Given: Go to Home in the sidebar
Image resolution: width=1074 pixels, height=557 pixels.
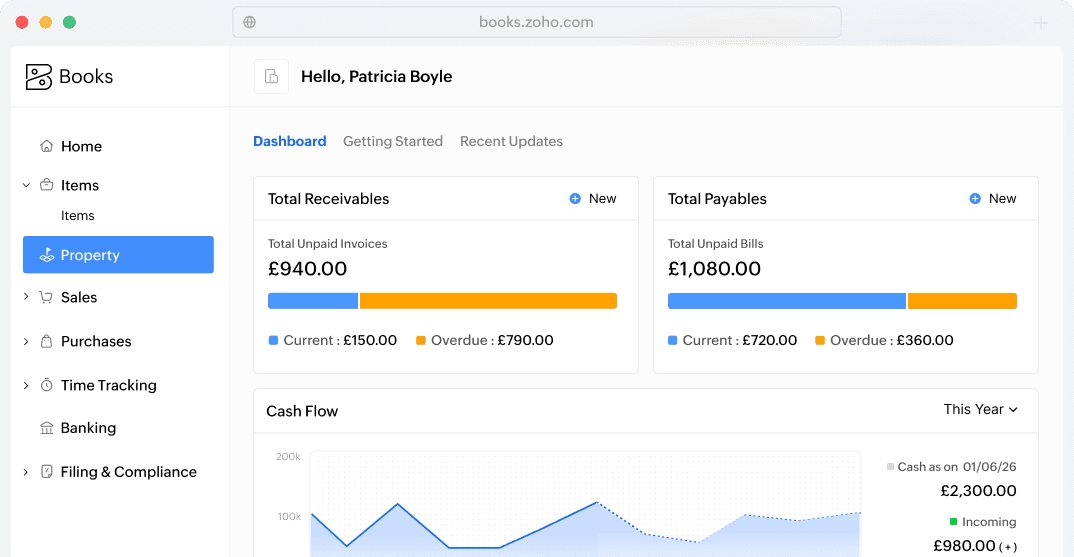Looking at the screenshot, I should [82, 146].
